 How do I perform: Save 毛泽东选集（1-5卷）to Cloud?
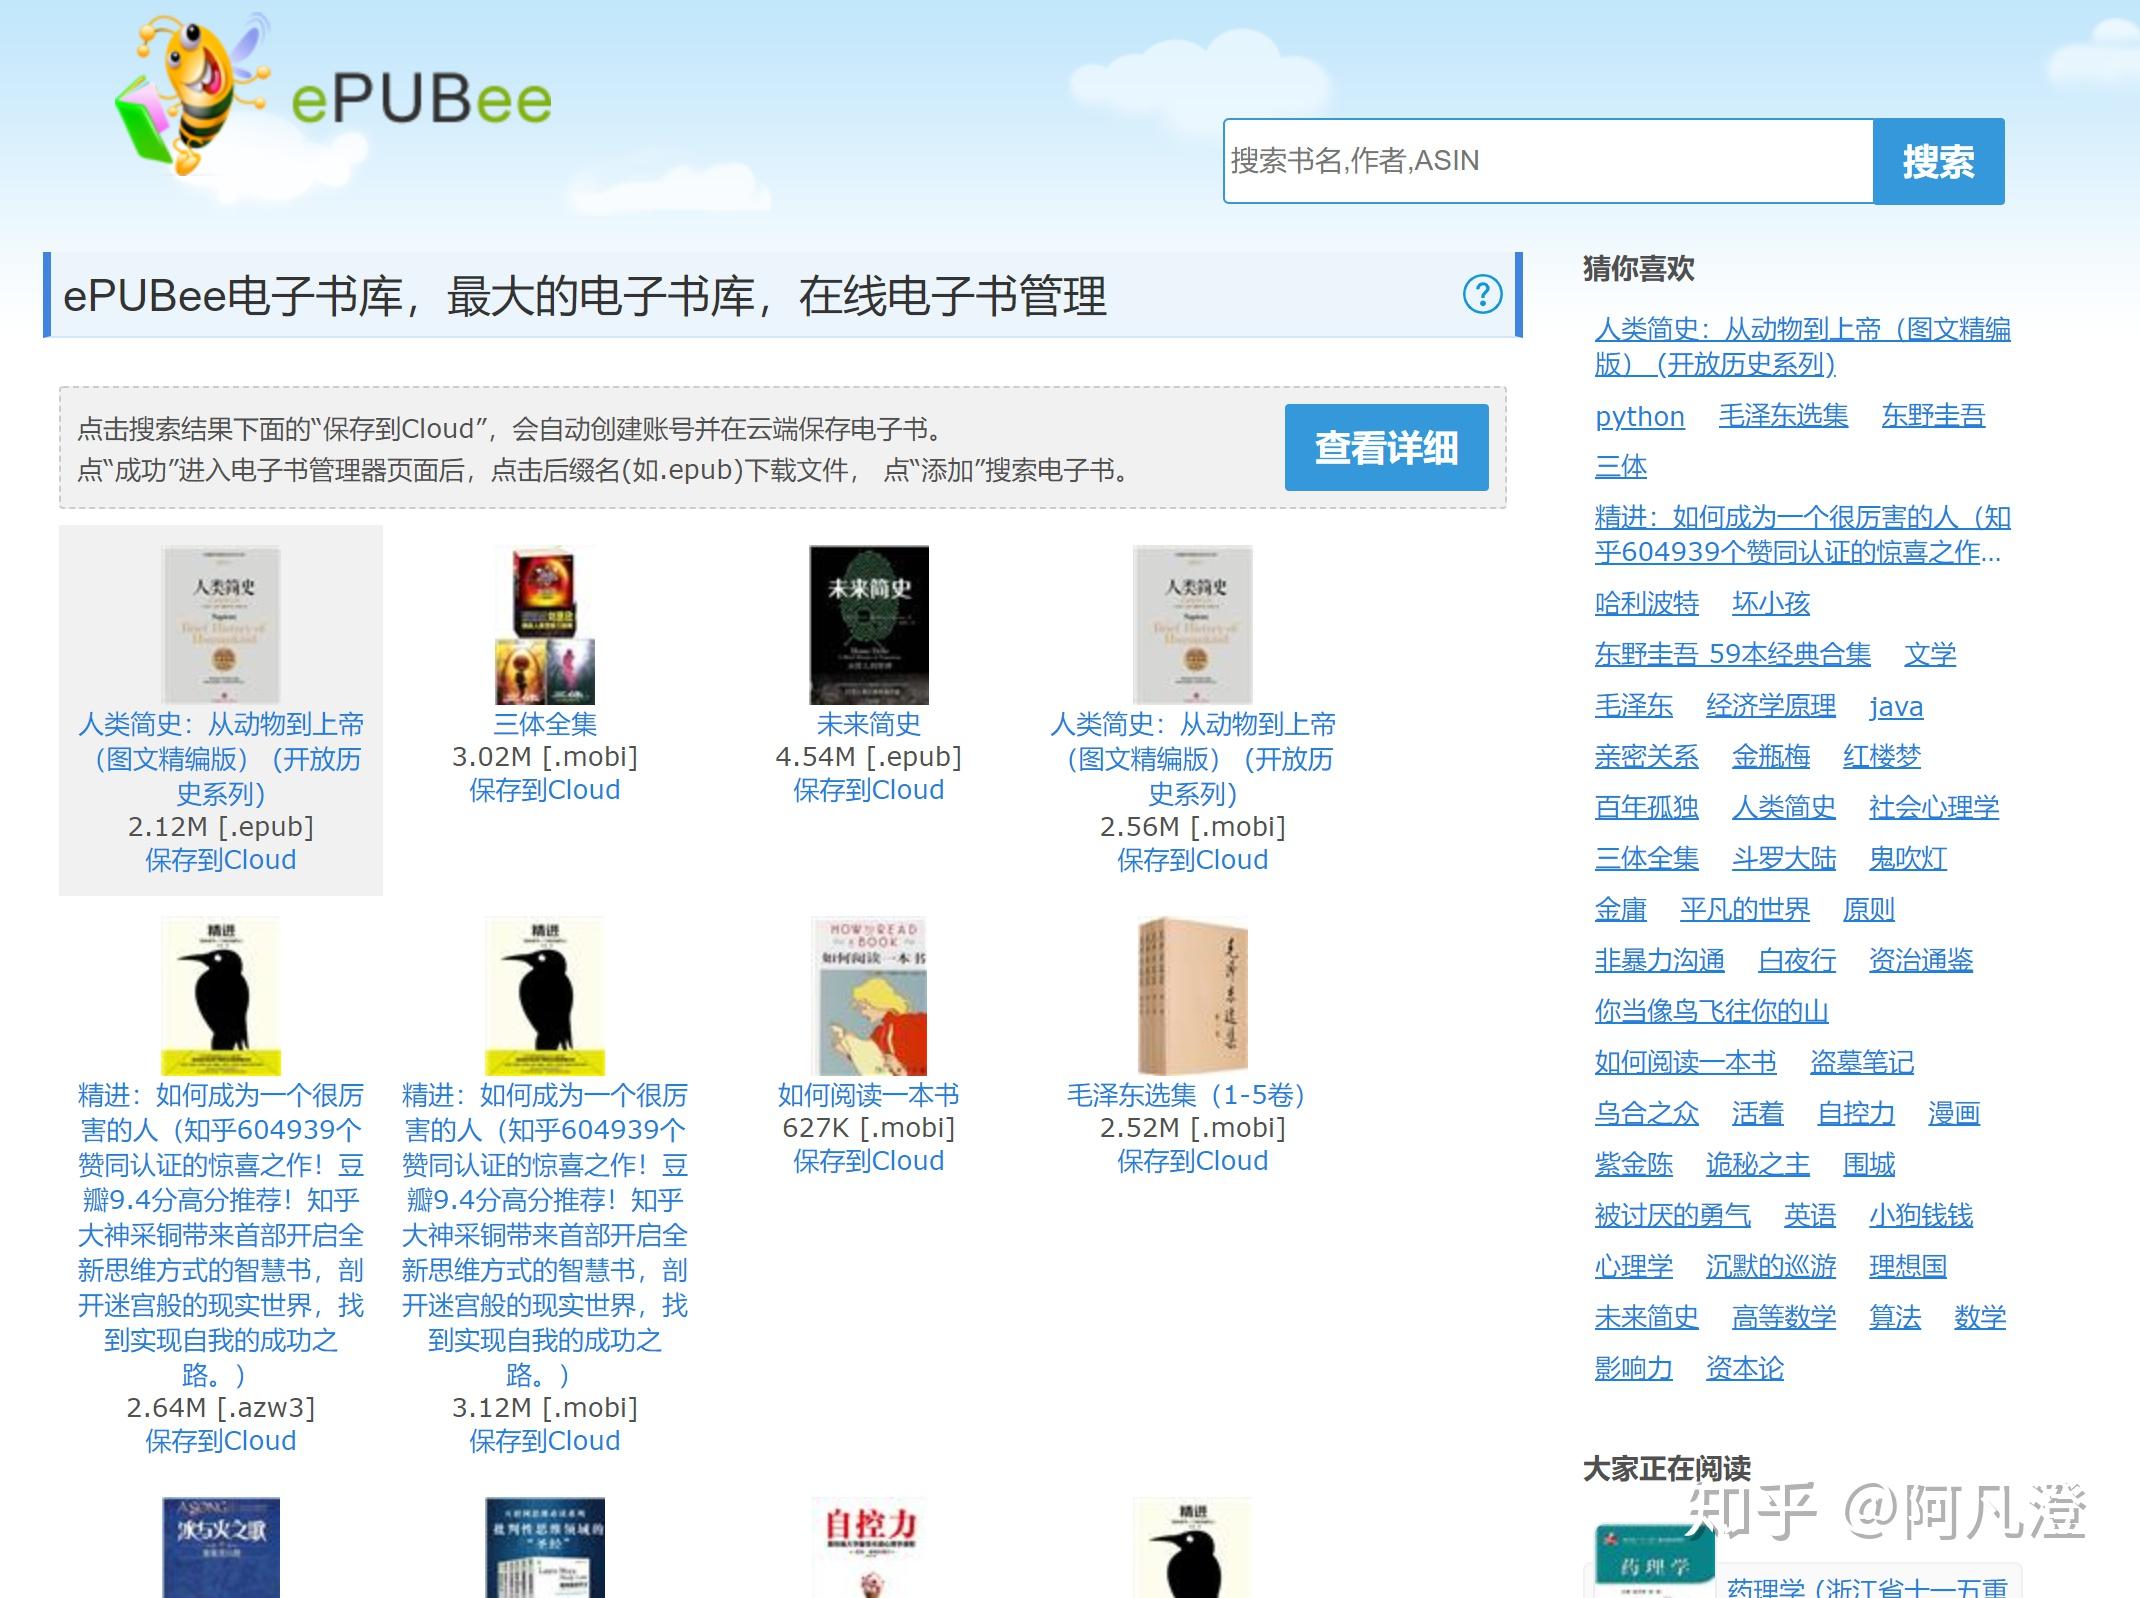click(x=1192, y=1160)
